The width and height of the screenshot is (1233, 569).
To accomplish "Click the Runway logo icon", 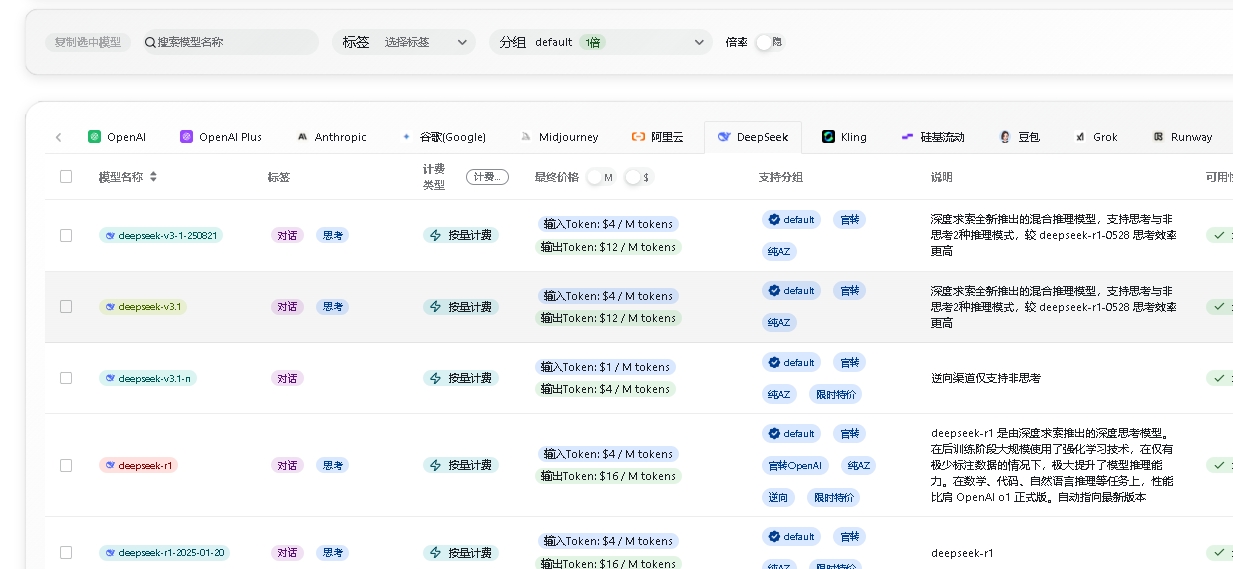I will coord(1158,137).
